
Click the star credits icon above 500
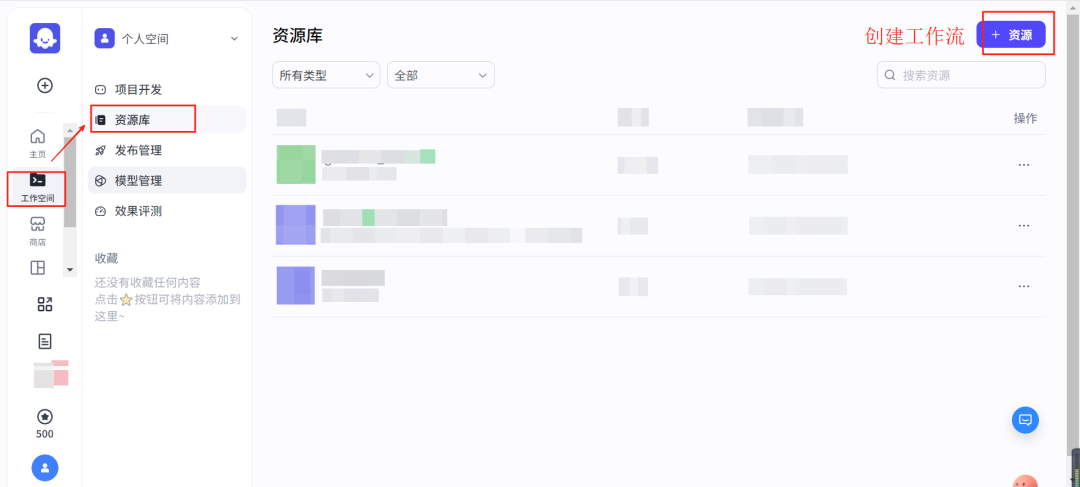click(45, 416)
